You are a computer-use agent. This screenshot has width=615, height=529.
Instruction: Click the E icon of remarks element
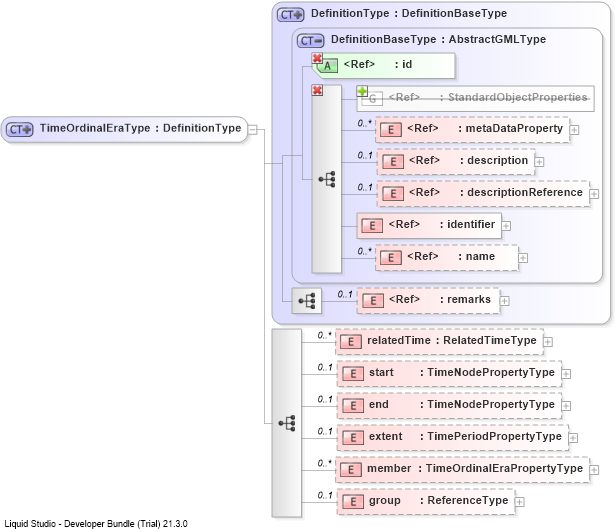click(x=373, y=301)
